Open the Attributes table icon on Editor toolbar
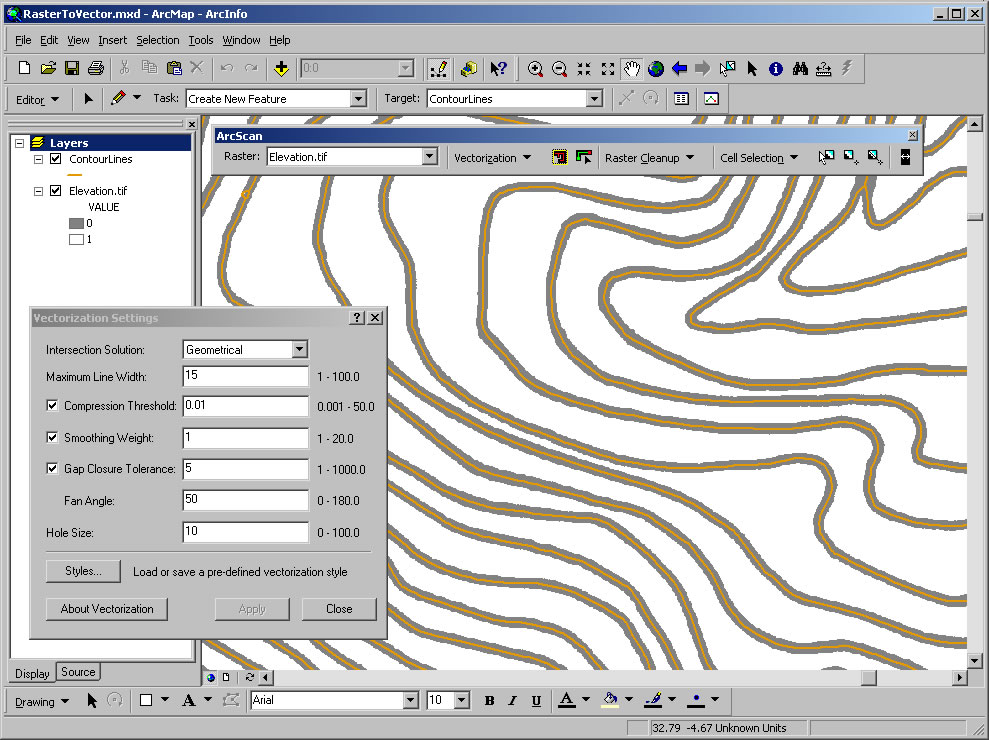989x740 pixels. point(682,98)
